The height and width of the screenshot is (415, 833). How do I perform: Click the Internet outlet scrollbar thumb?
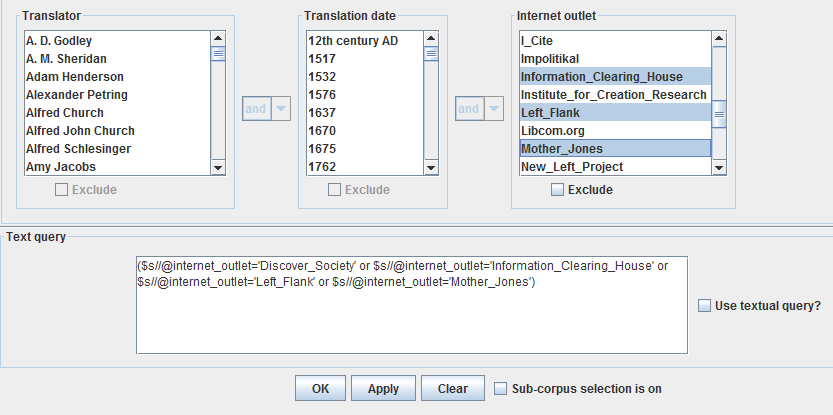tap(719, 114)
